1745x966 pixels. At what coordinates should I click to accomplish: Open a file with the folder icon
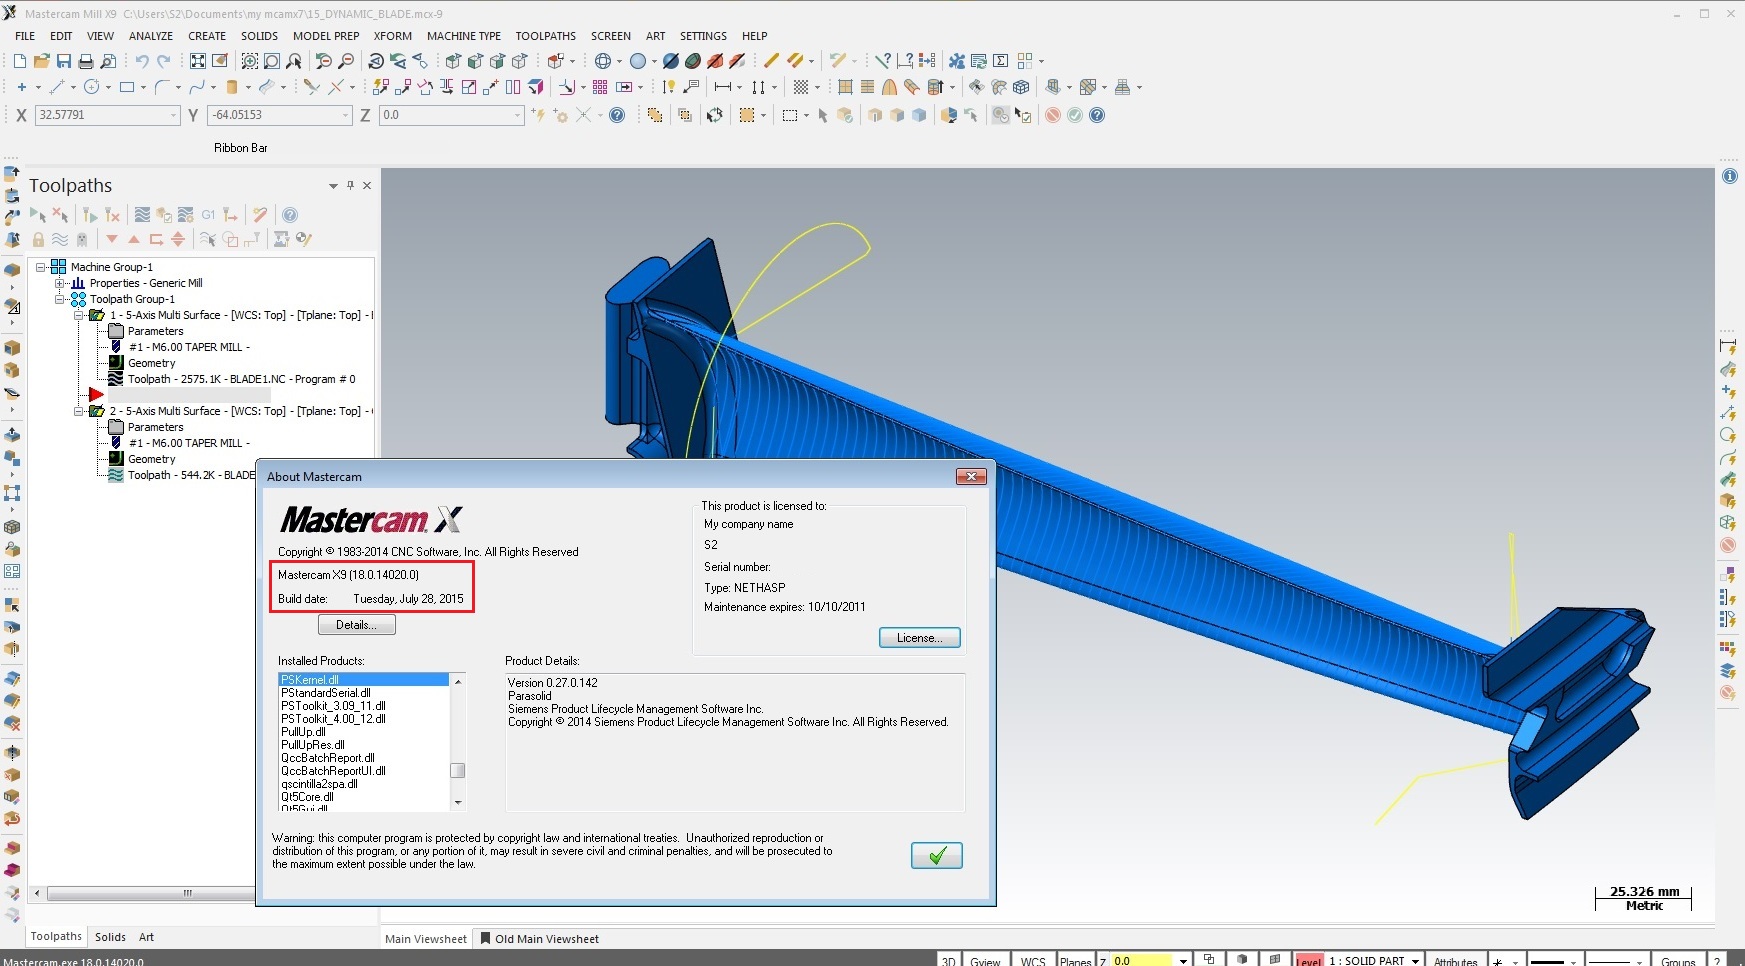(x=42, y=61)
